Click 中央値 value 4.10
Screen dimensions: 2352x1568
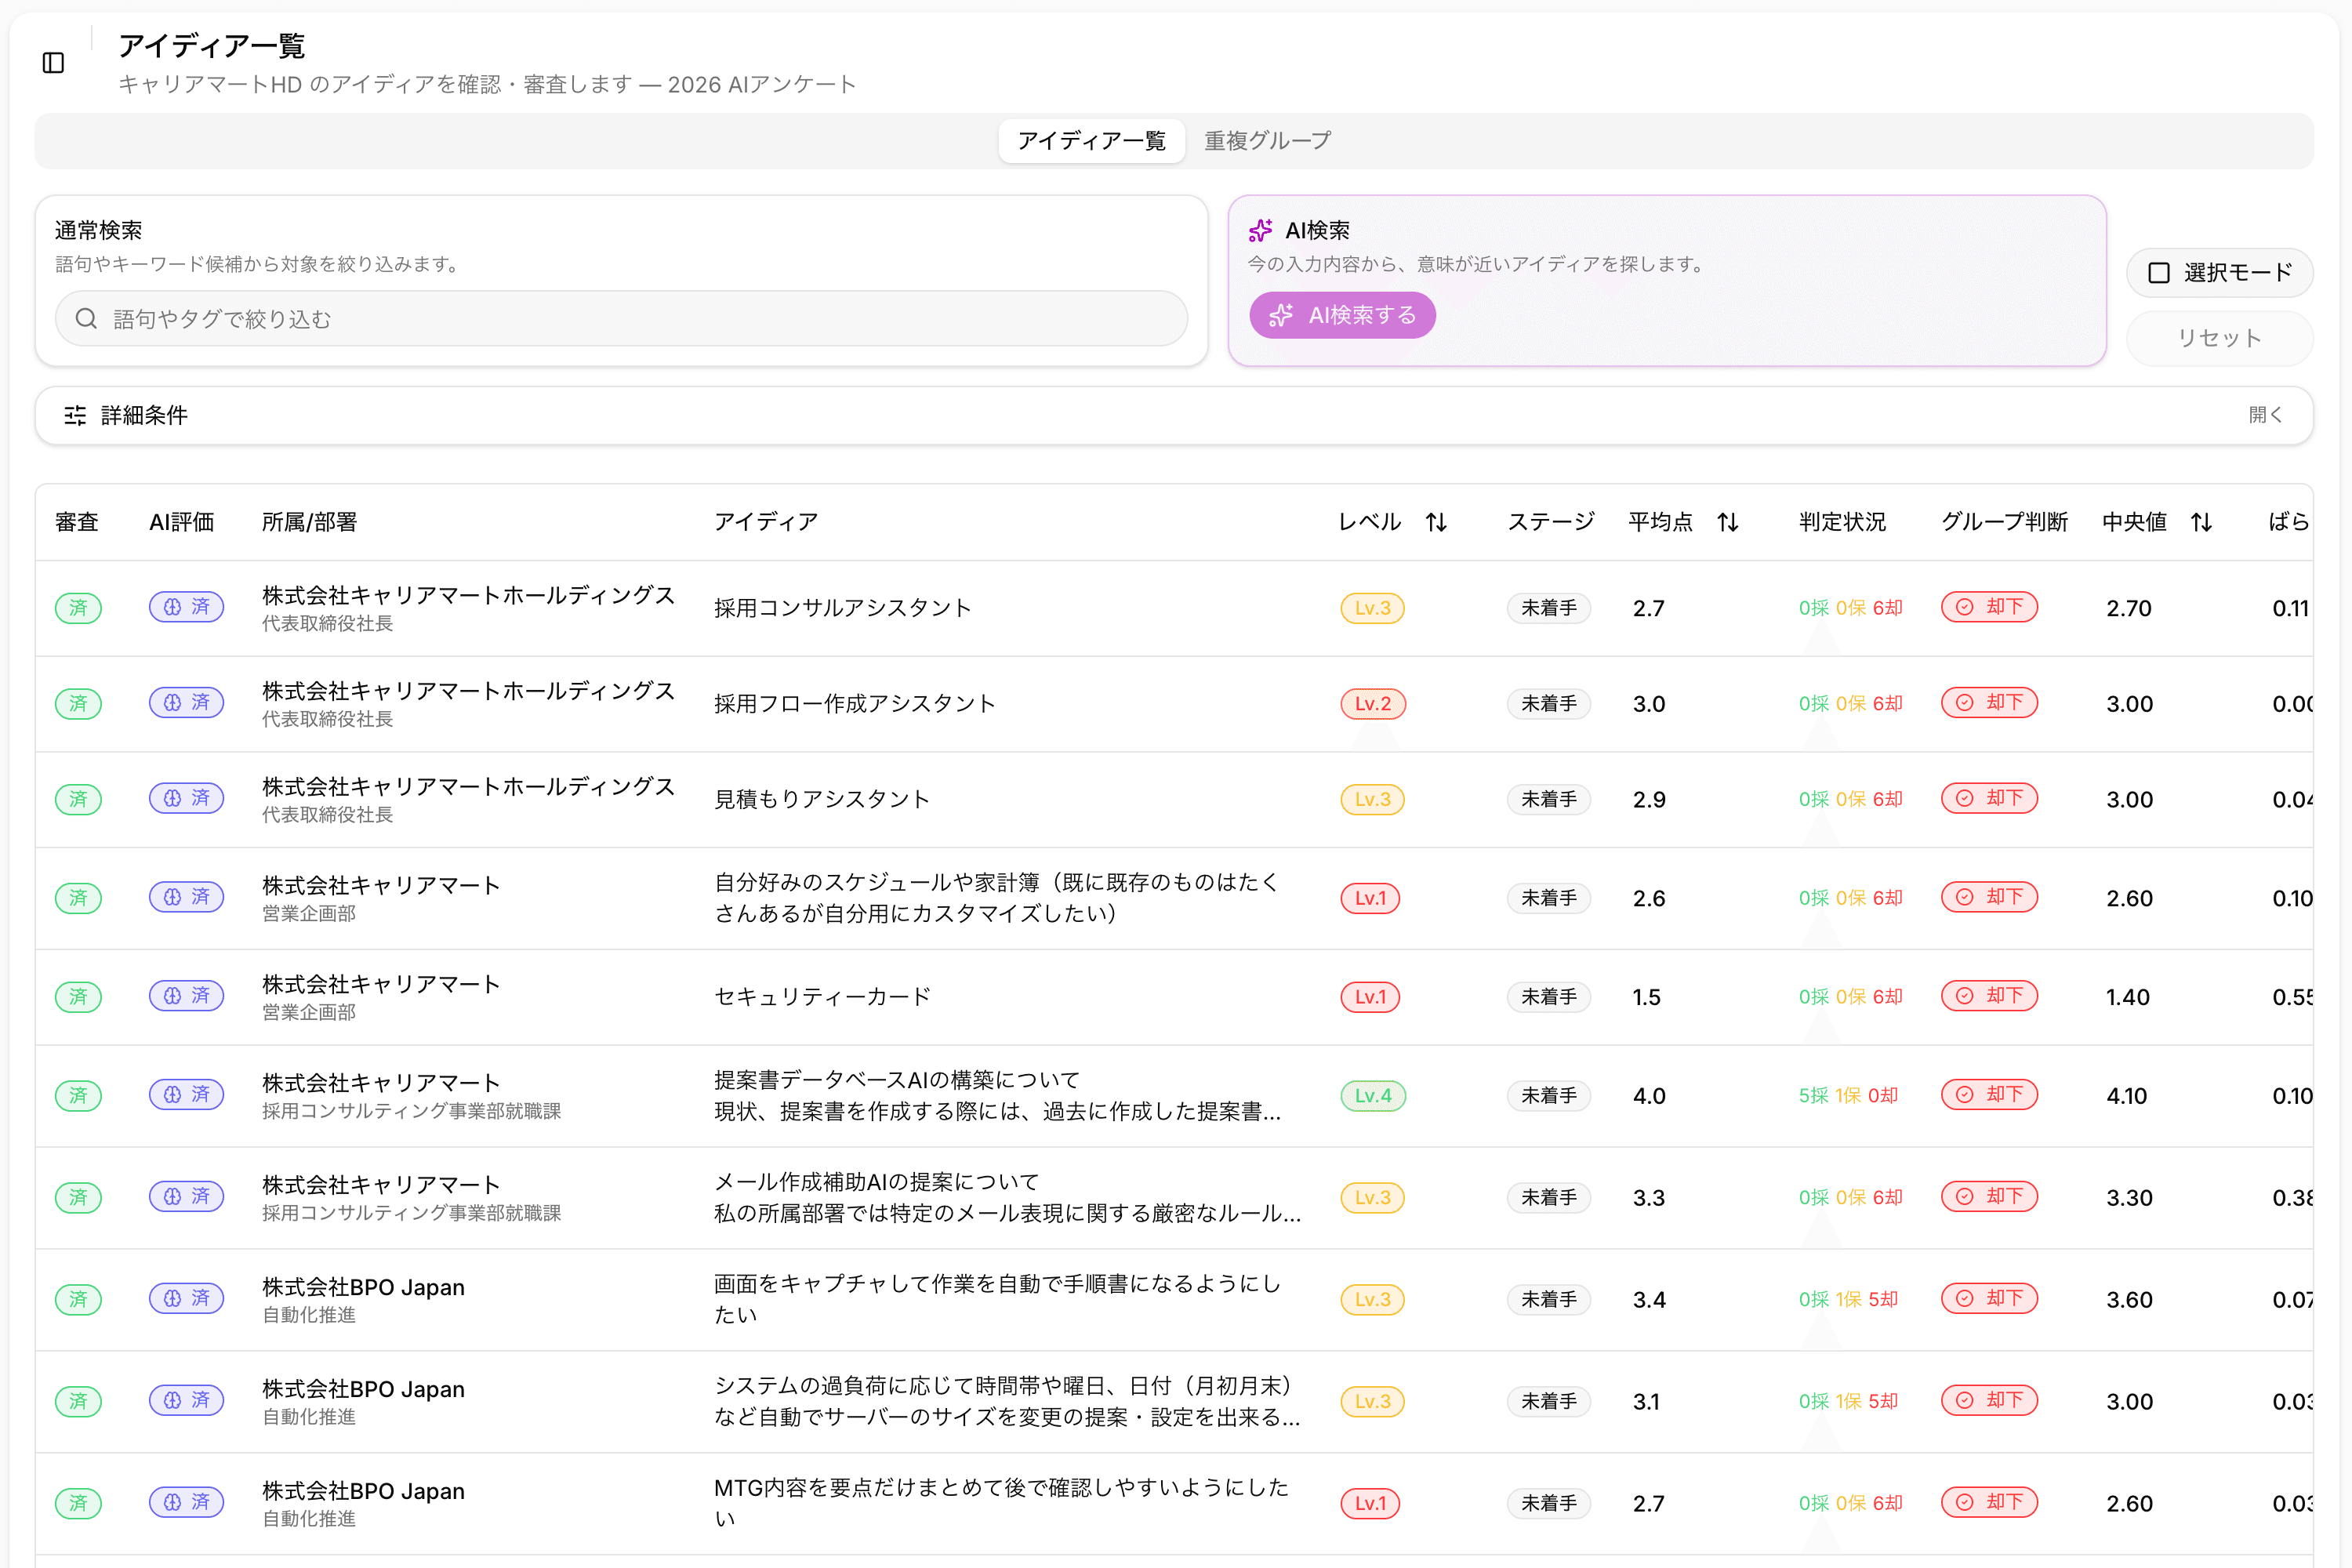coord(2127,1096)
